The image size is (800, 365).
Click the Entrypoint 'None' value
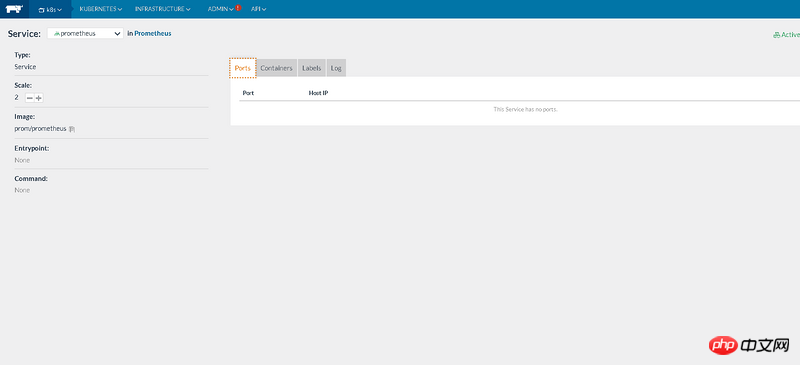click(x=22, y=160)
